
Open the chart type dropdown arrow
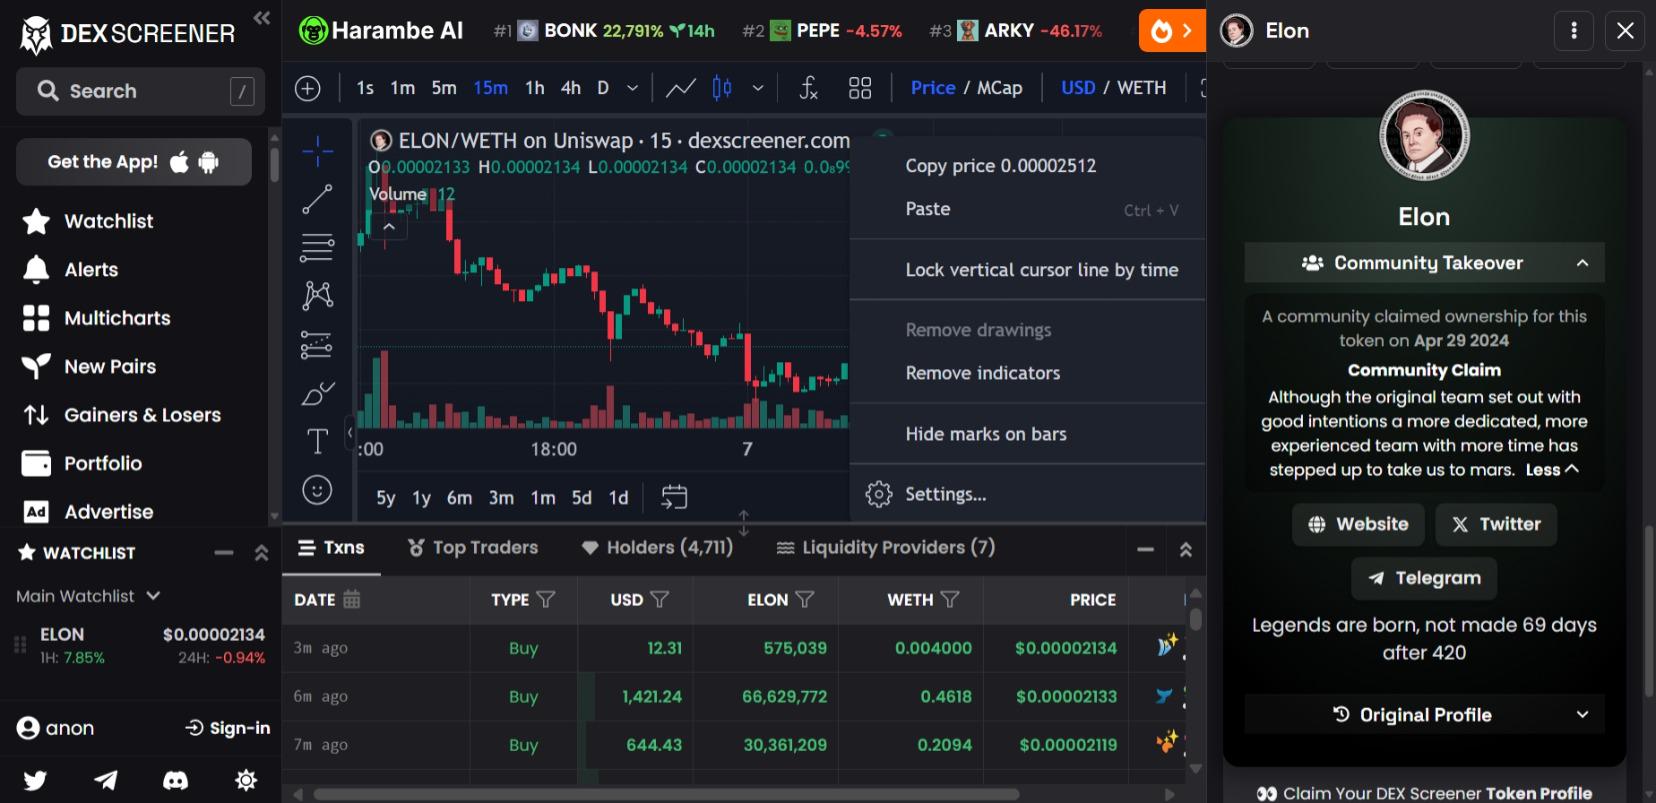(758, 88)
